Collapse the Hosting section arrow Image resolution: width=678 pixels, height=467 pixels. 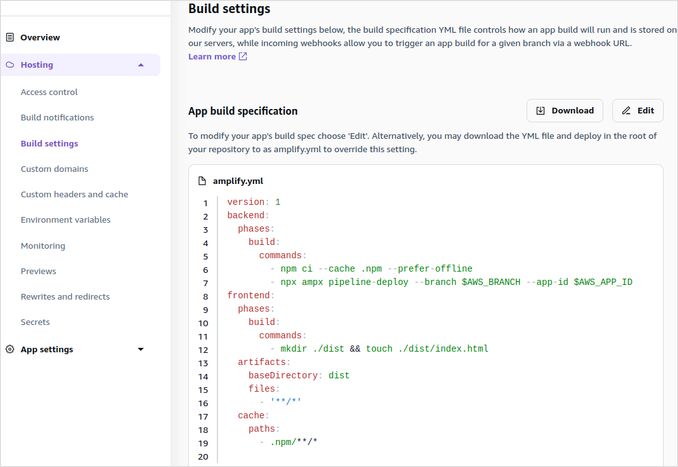click(x=141, y=65)
